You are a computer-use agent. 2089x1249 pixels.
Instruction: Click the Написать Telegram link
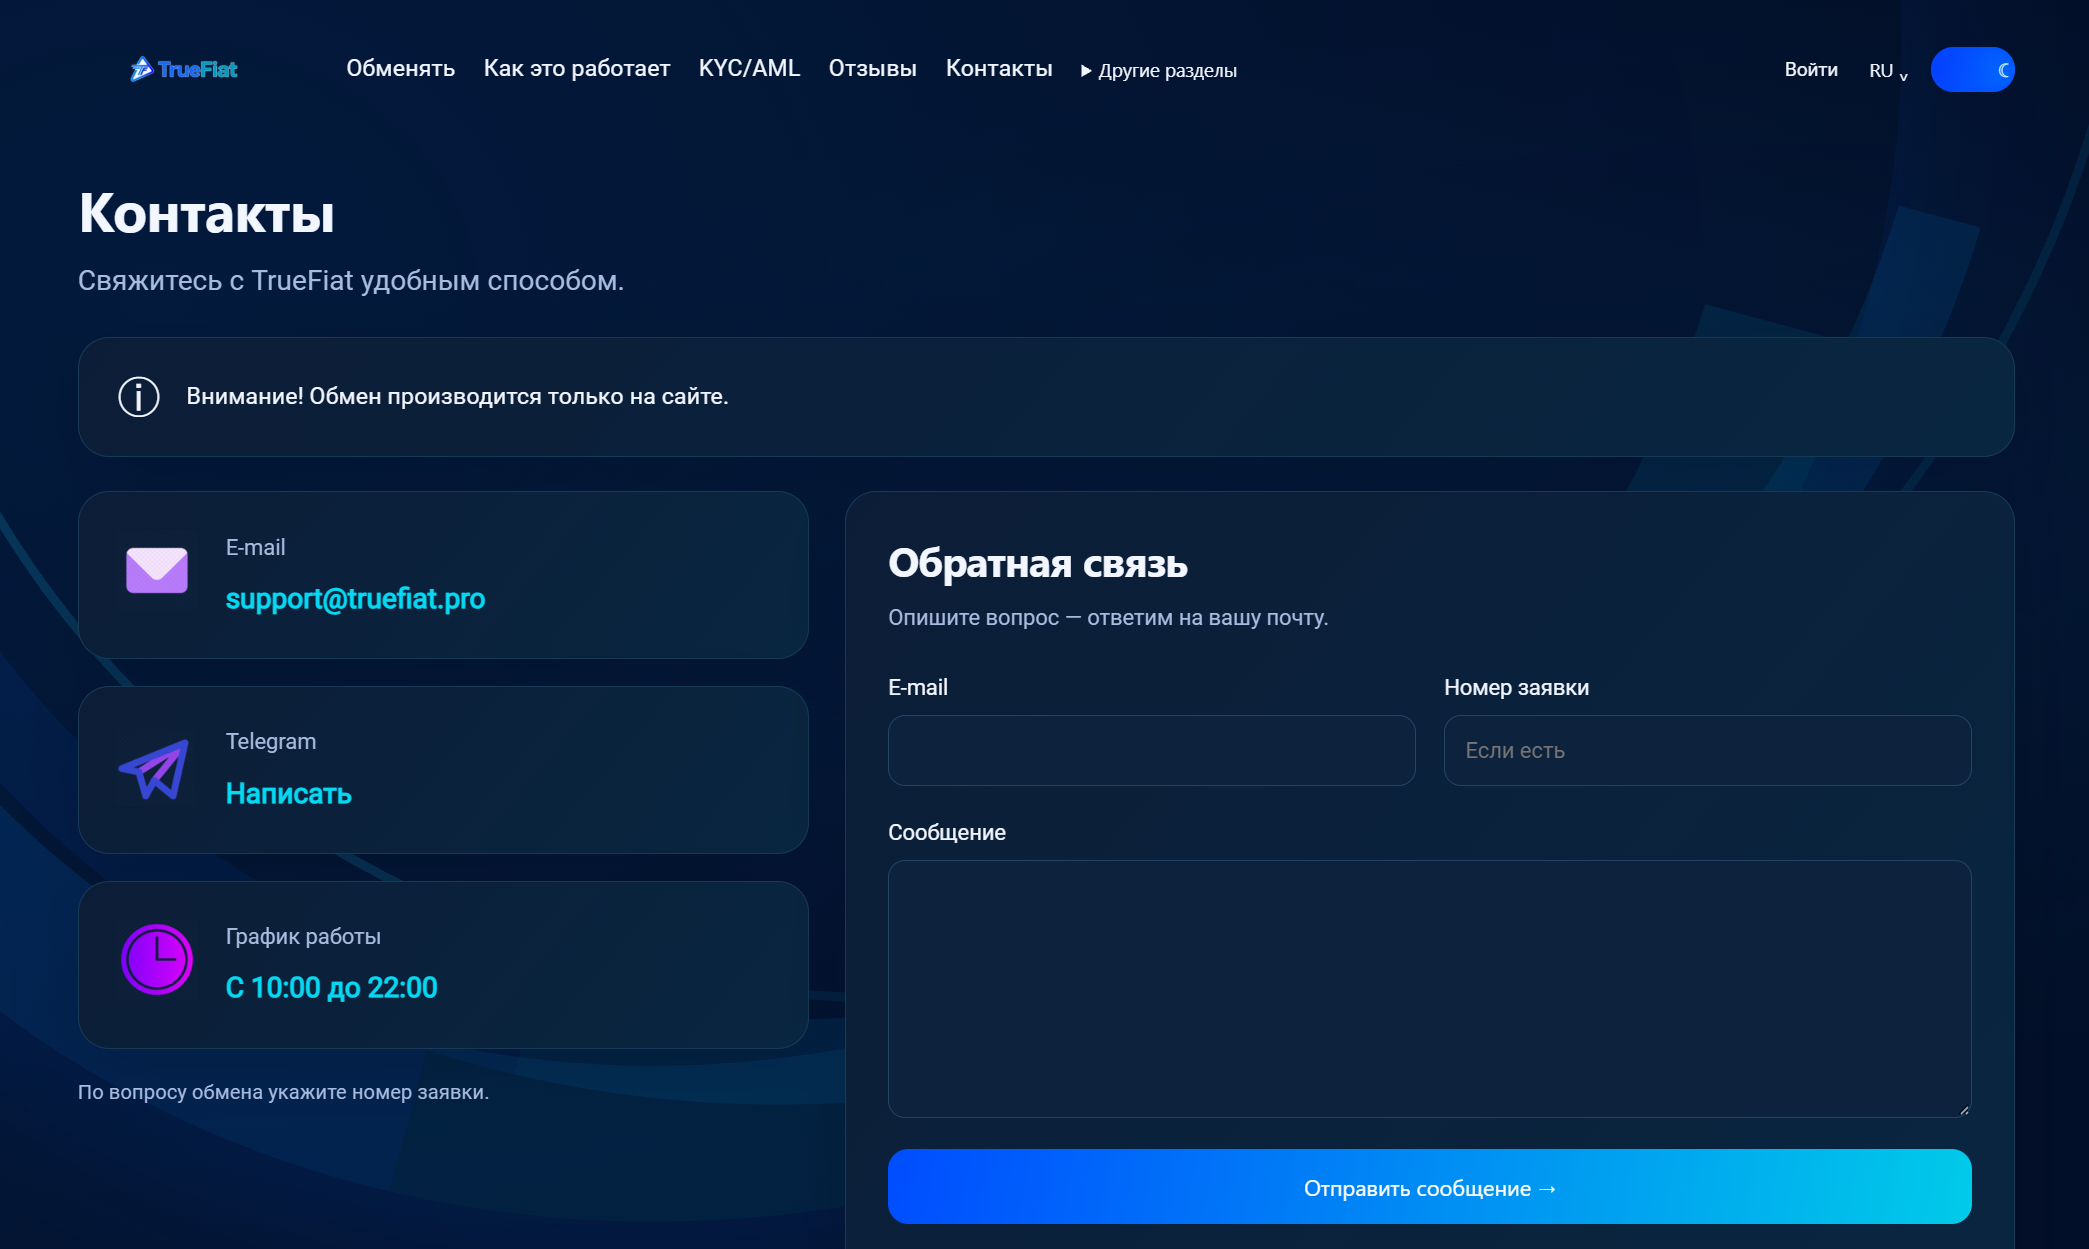click(289, 793)
